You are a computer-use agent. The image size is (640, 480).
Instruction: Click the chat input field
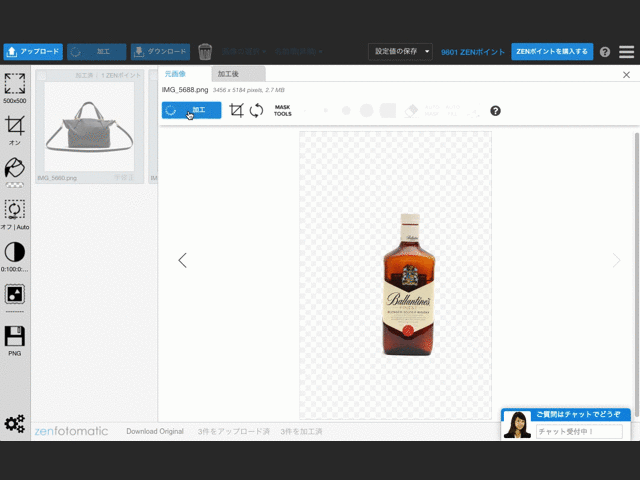[x=579, y=431]
